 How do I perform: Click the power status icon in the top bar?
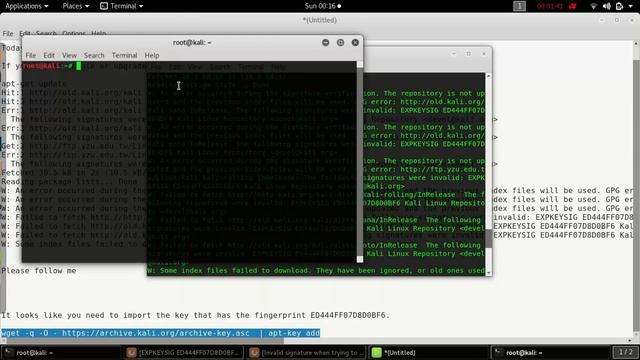coord(619,6)
